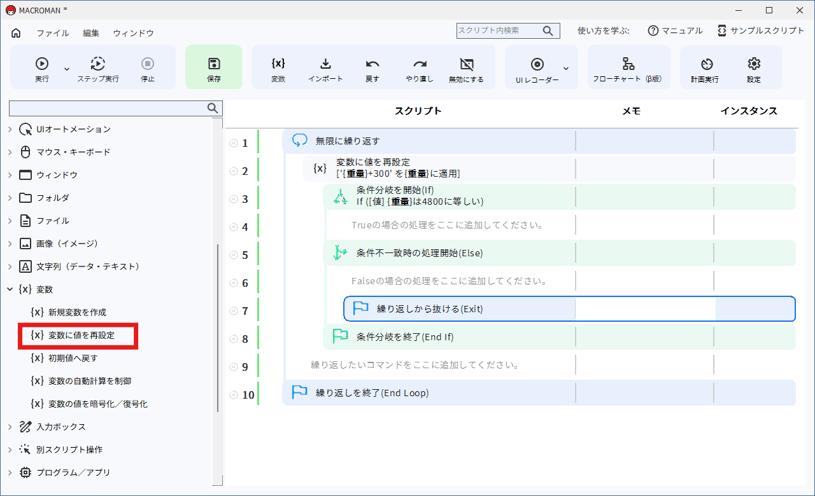Screen dimensions: 815x496
Task: Open the マニュアル link
Action: point(675,31)
